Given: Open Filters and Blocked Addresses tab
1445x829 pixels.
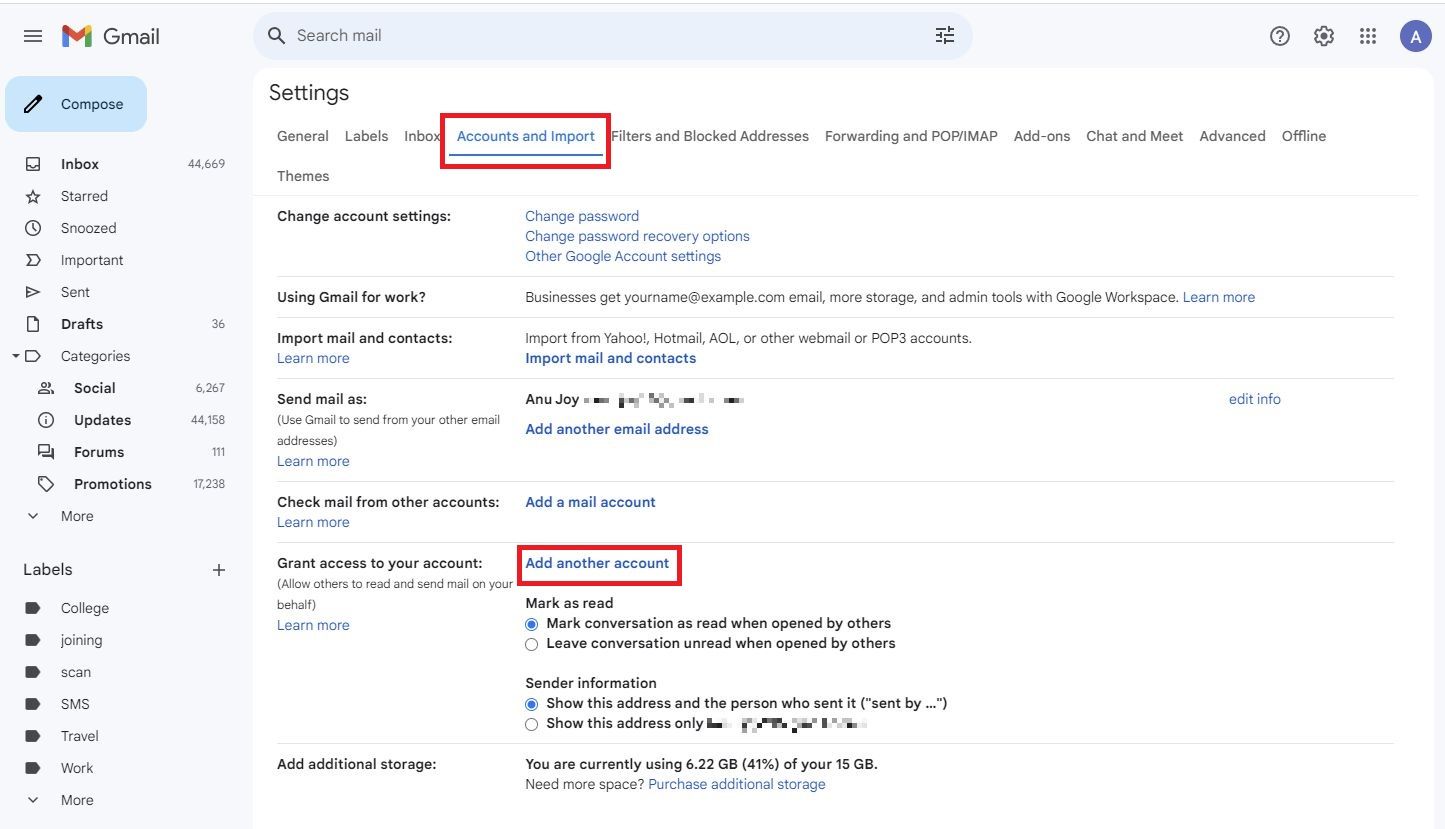Looking at the screenshot, I should (x=710, y=136).
